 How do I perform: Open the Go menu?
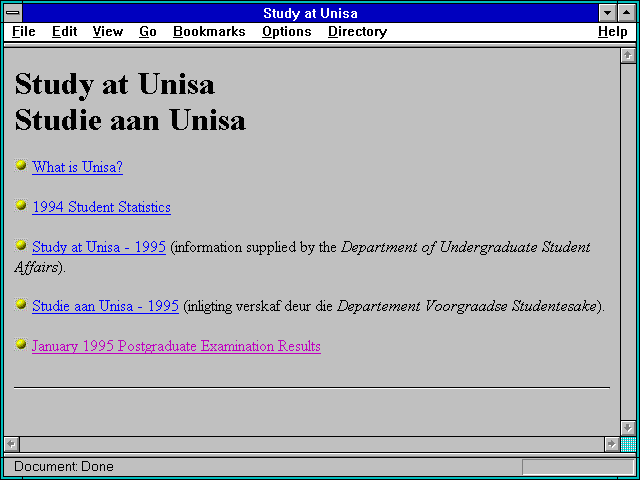pos(148,31)
